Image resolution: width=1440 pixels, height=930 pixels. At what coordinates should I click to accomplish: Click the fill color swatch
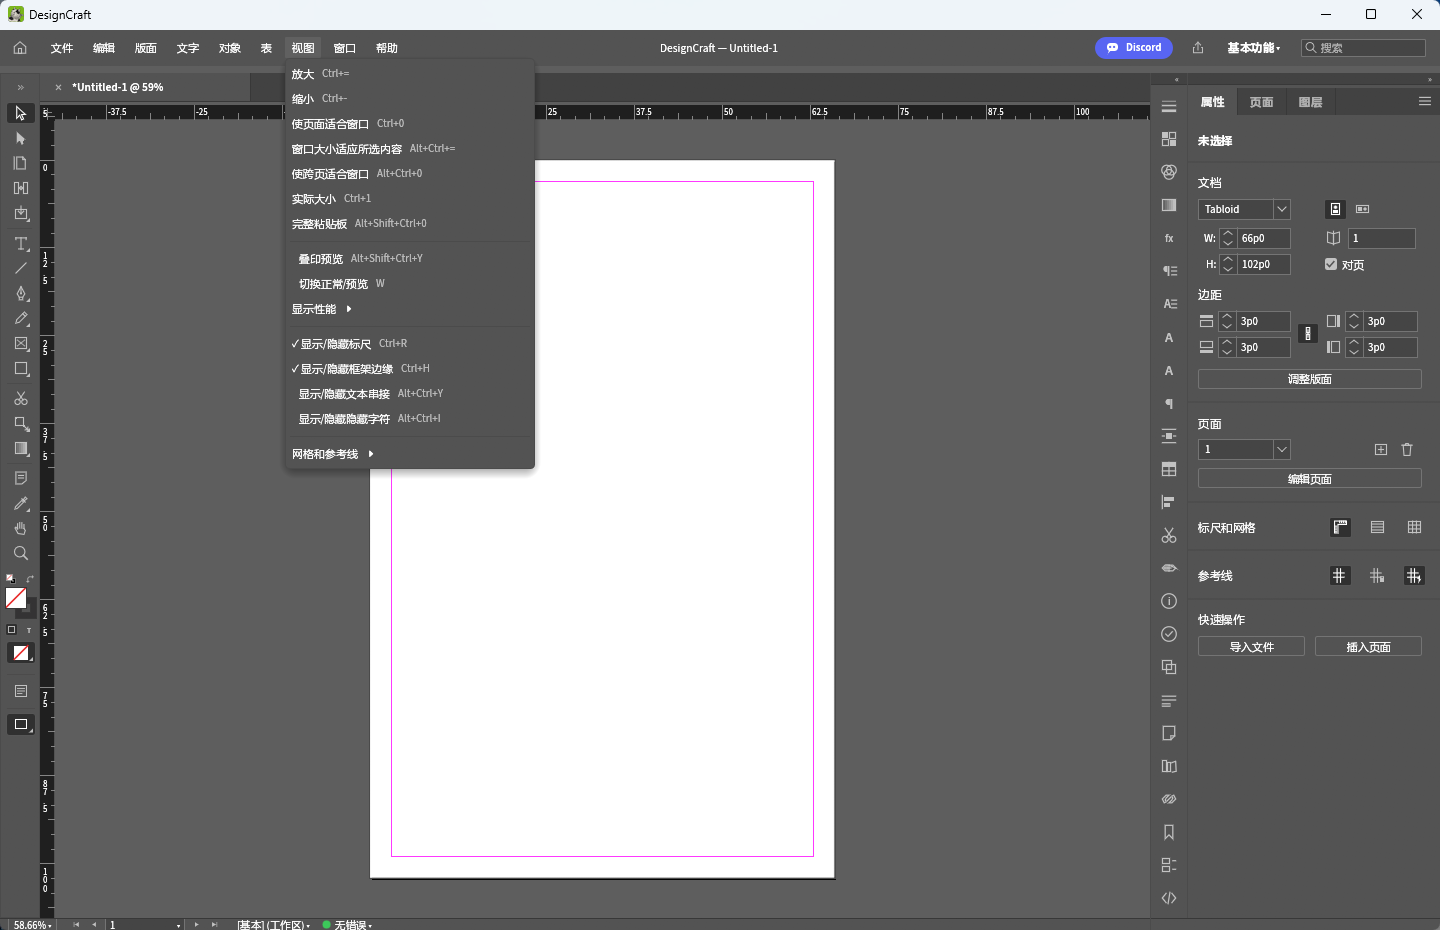16,598
